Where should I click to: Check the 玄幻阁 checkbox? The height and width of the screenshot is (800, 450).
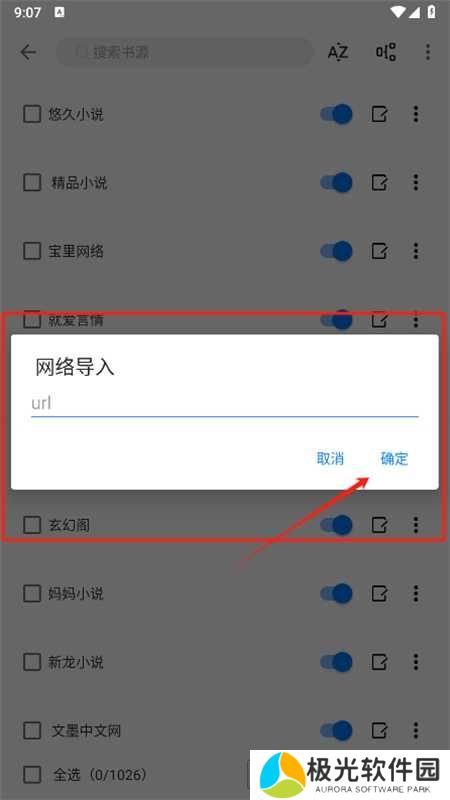[x=32, y=524]
